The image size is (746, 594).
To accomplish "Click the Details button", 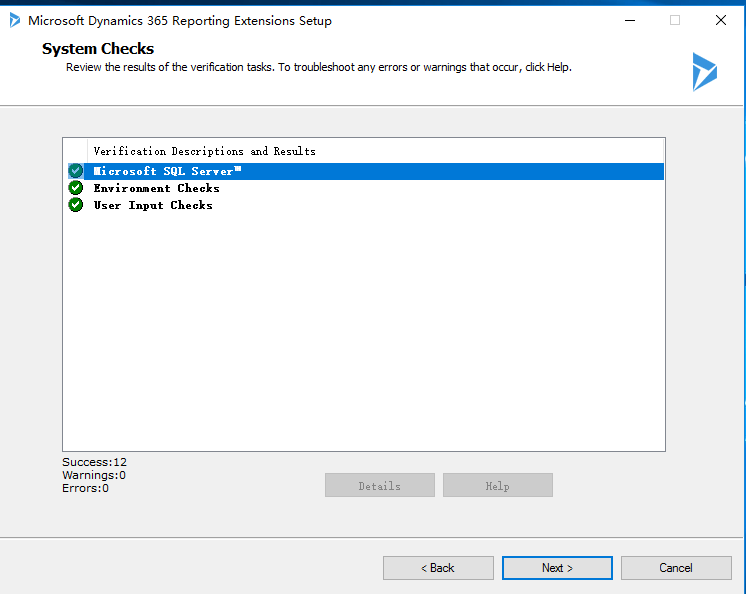I will point(380,485).
